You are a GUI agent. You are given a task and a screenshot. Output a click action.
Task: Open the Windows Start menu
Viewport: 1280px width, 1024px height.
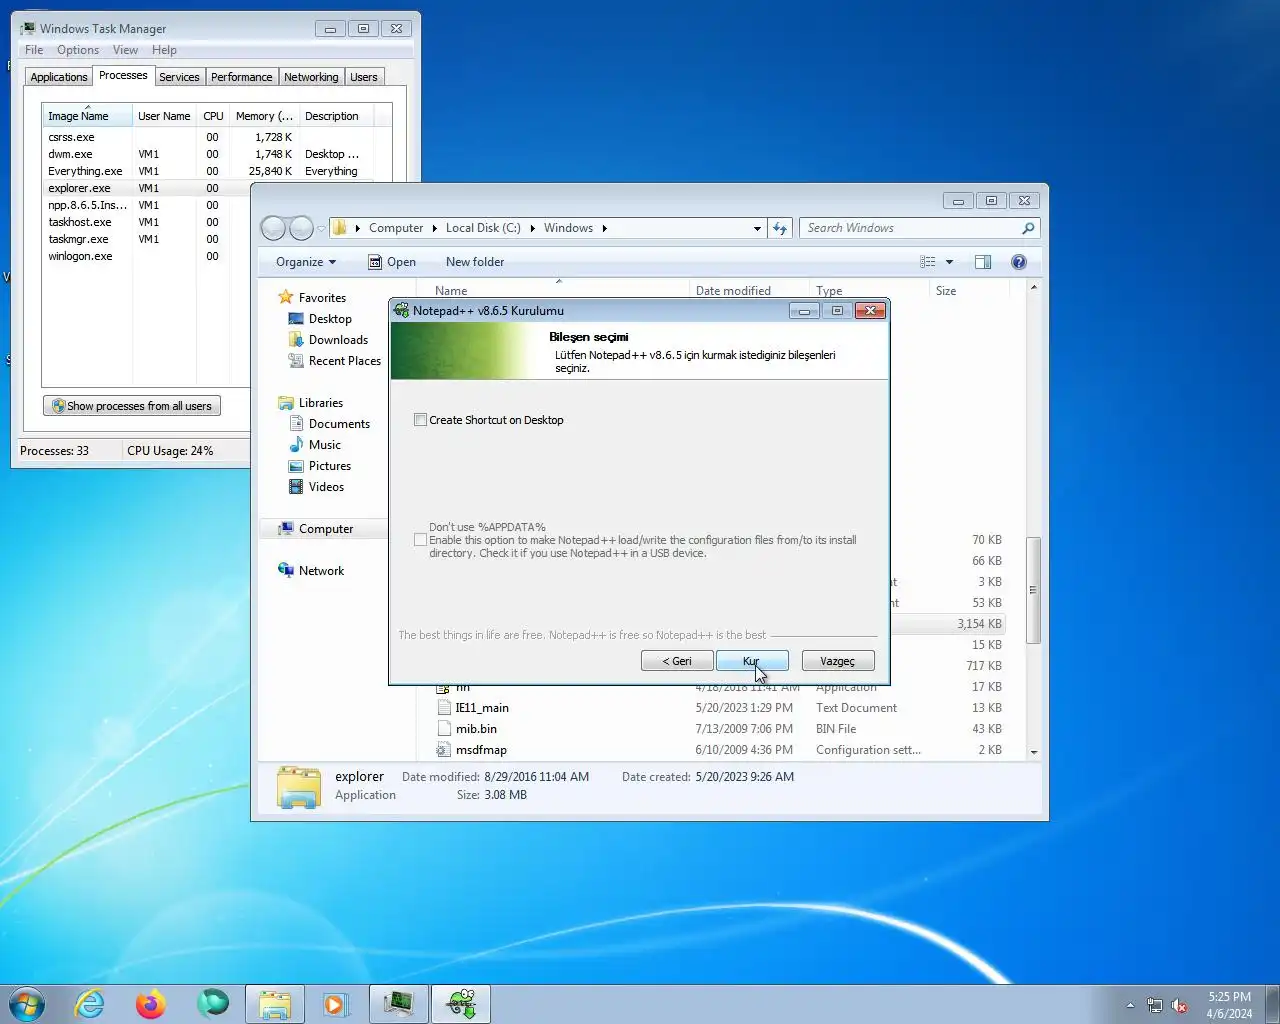coord(27,1004)
